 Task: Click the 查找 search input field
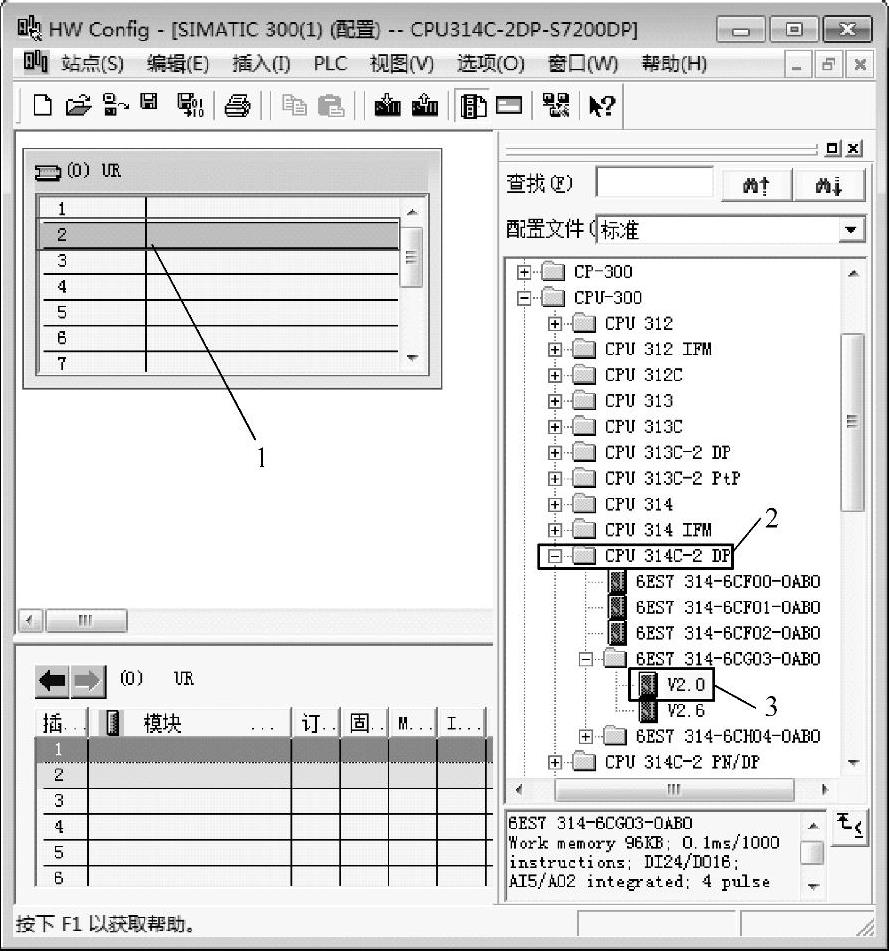tap(654, 183)
